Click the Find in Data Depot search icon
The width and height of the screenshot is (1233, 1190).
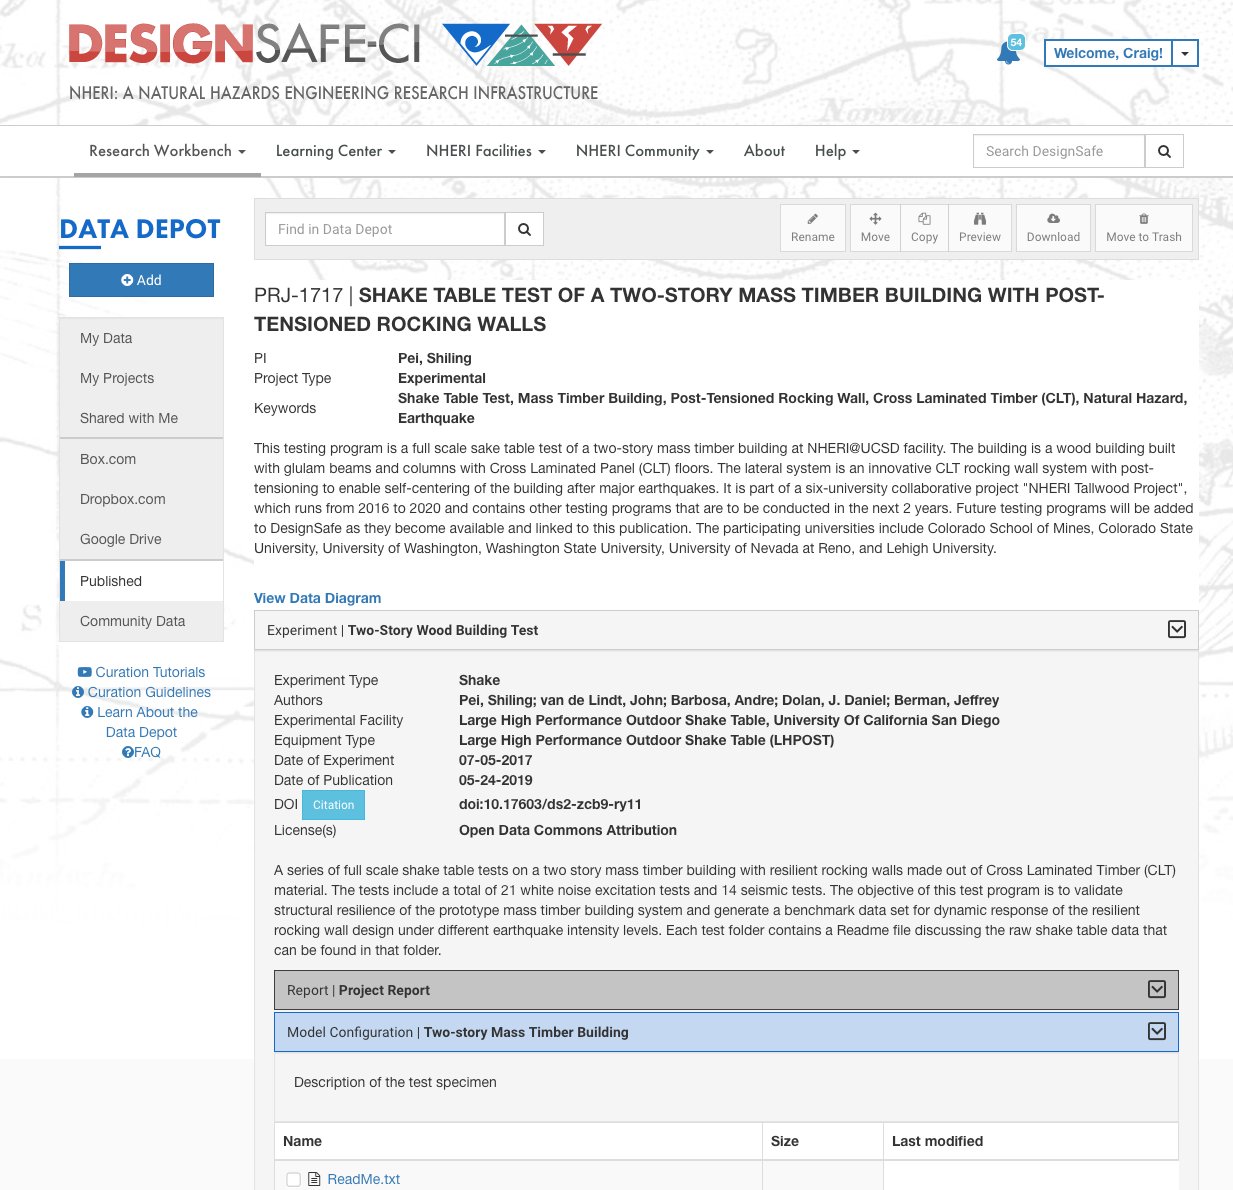(524, 229)
